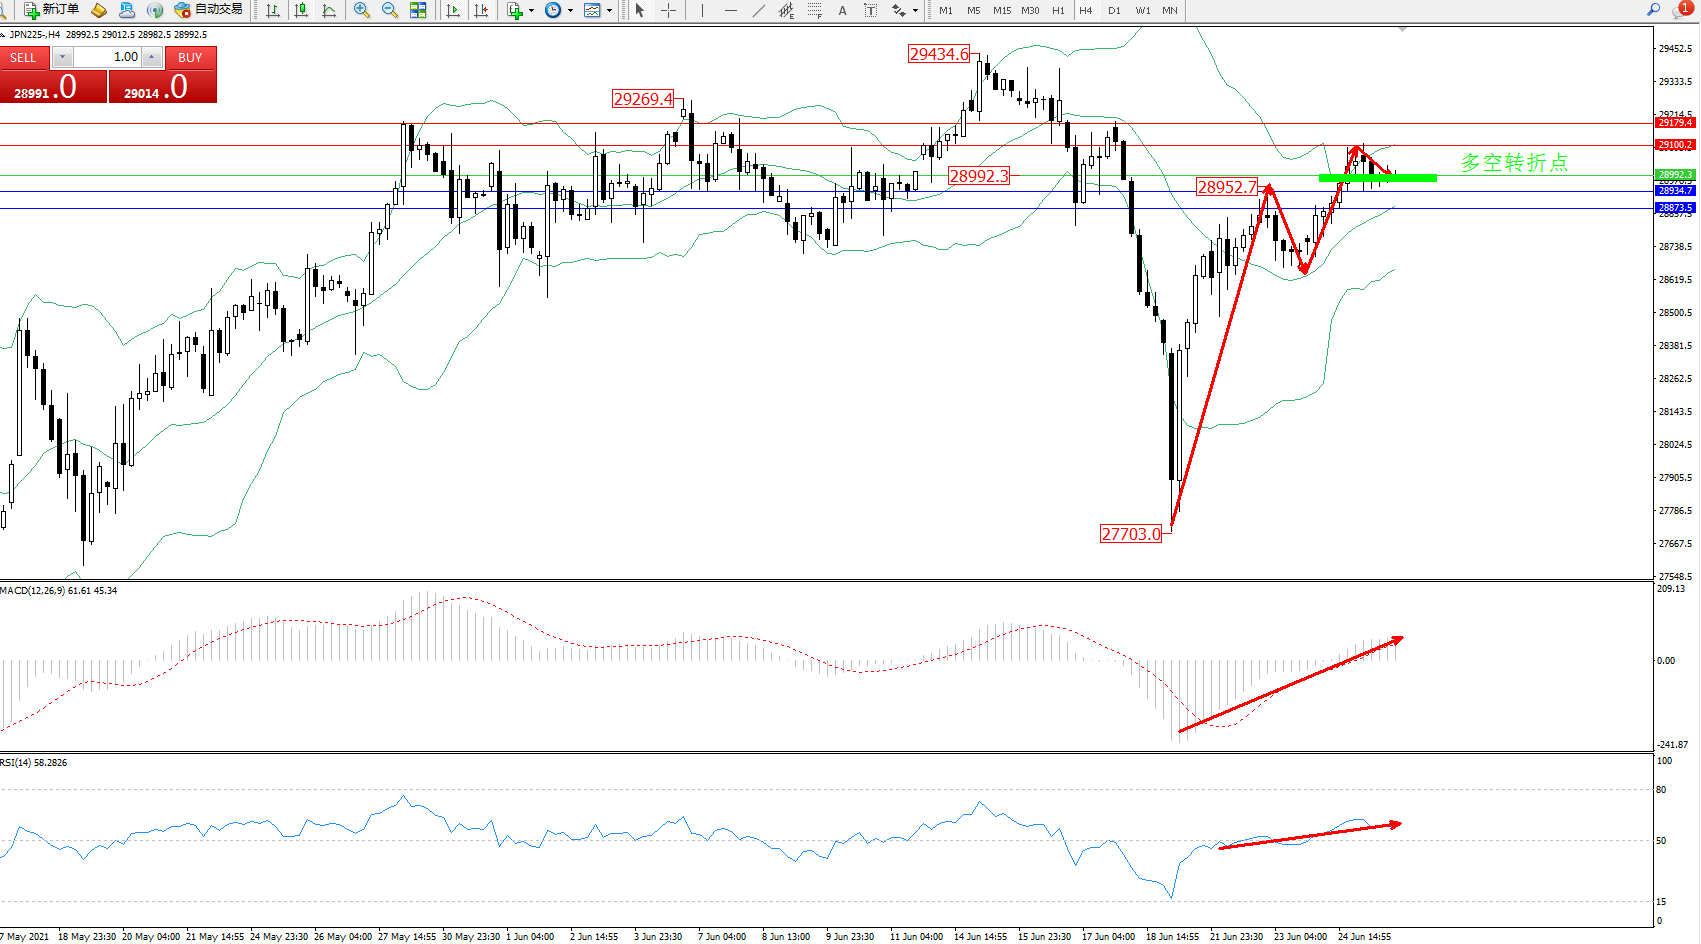Click the zoom out magnifier icon
This screenshot has height=944, width=1701.
(x=389, y=10)
